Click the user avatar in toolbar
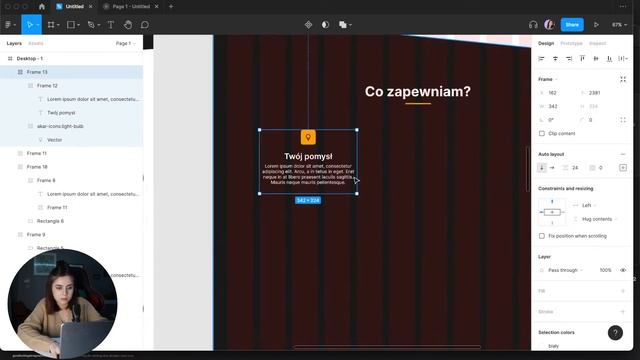This screenshot has width=640, height=360. point(549,24)
